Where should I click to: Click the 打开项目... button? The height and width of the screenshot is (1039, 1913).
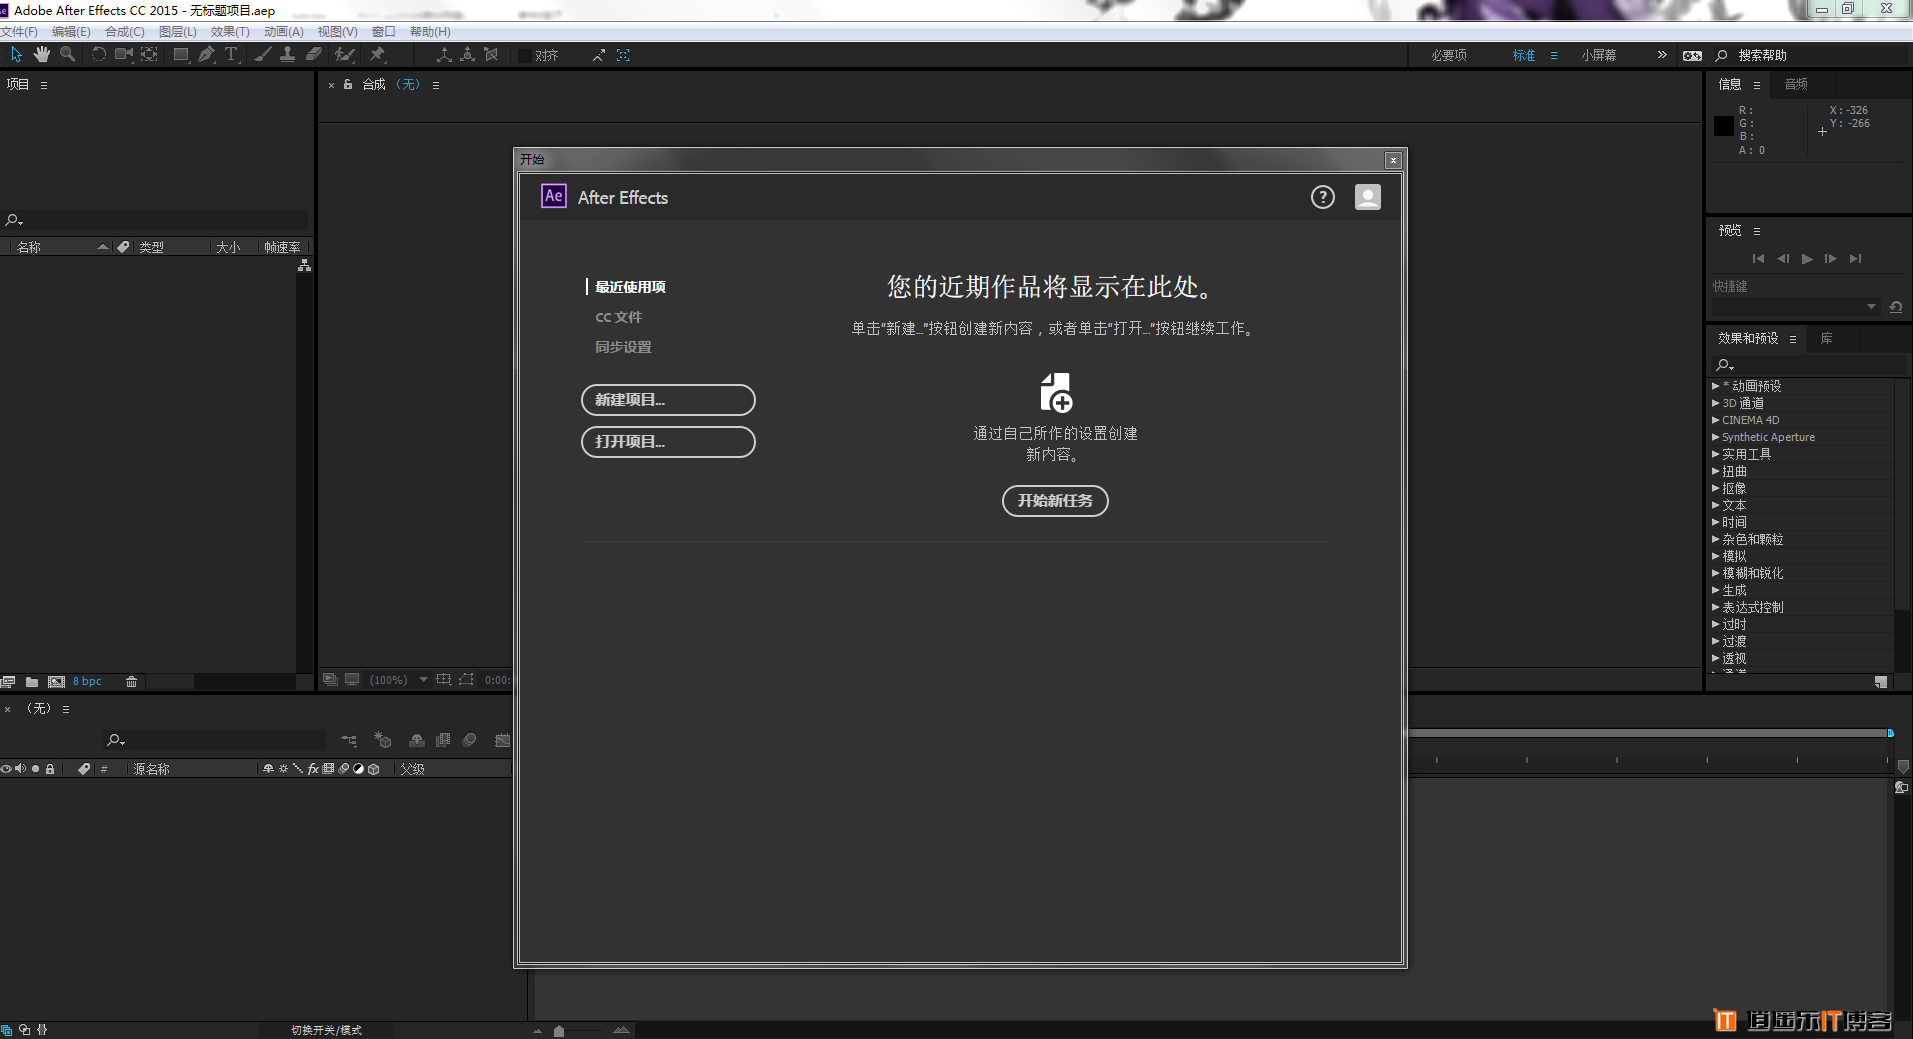[x=668, y=442]
